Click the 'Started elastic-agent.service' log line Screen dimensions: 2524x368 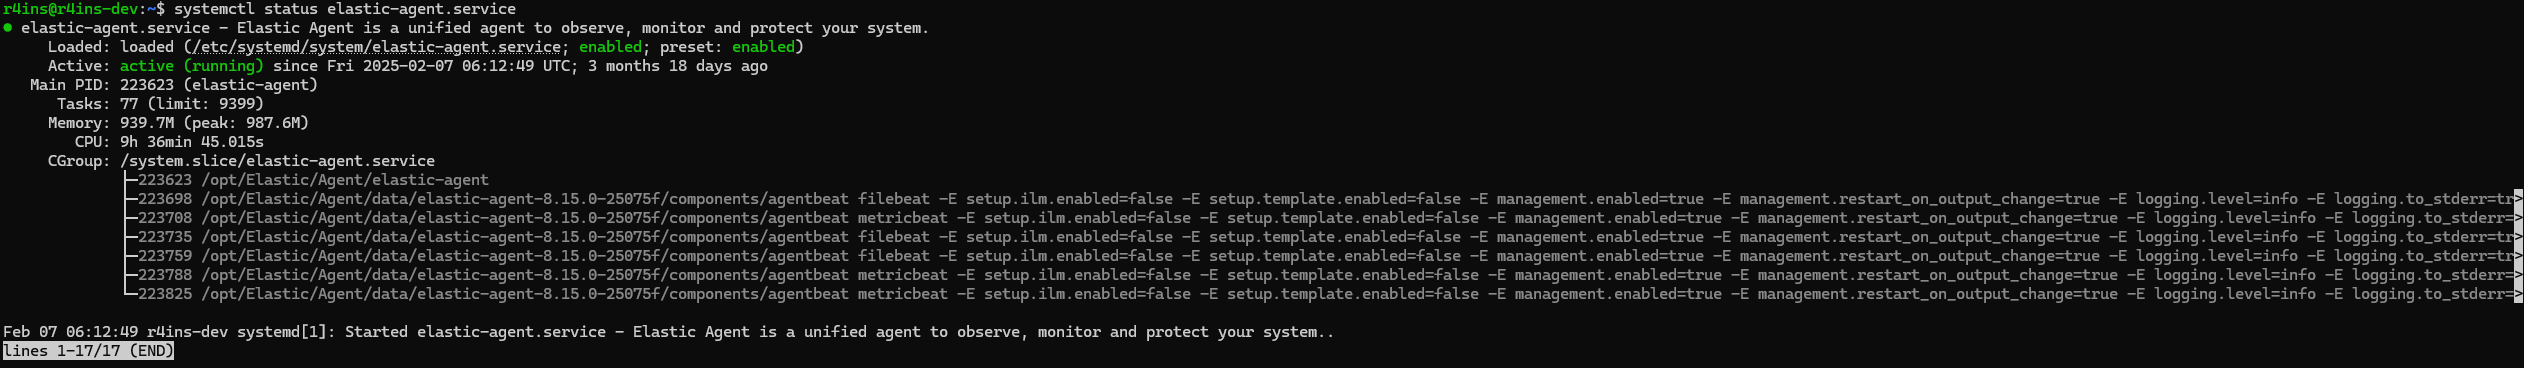pyautogui.click(x=668, y=332)
